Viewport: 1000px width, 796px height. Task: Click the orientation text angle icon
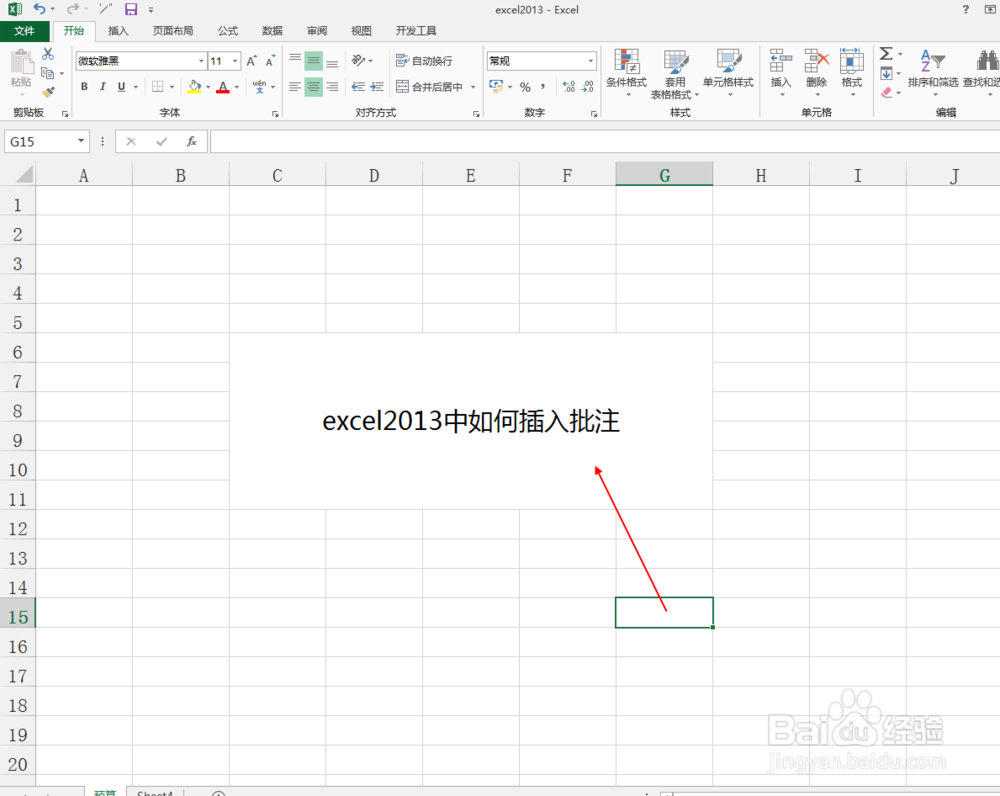[359, 61]
